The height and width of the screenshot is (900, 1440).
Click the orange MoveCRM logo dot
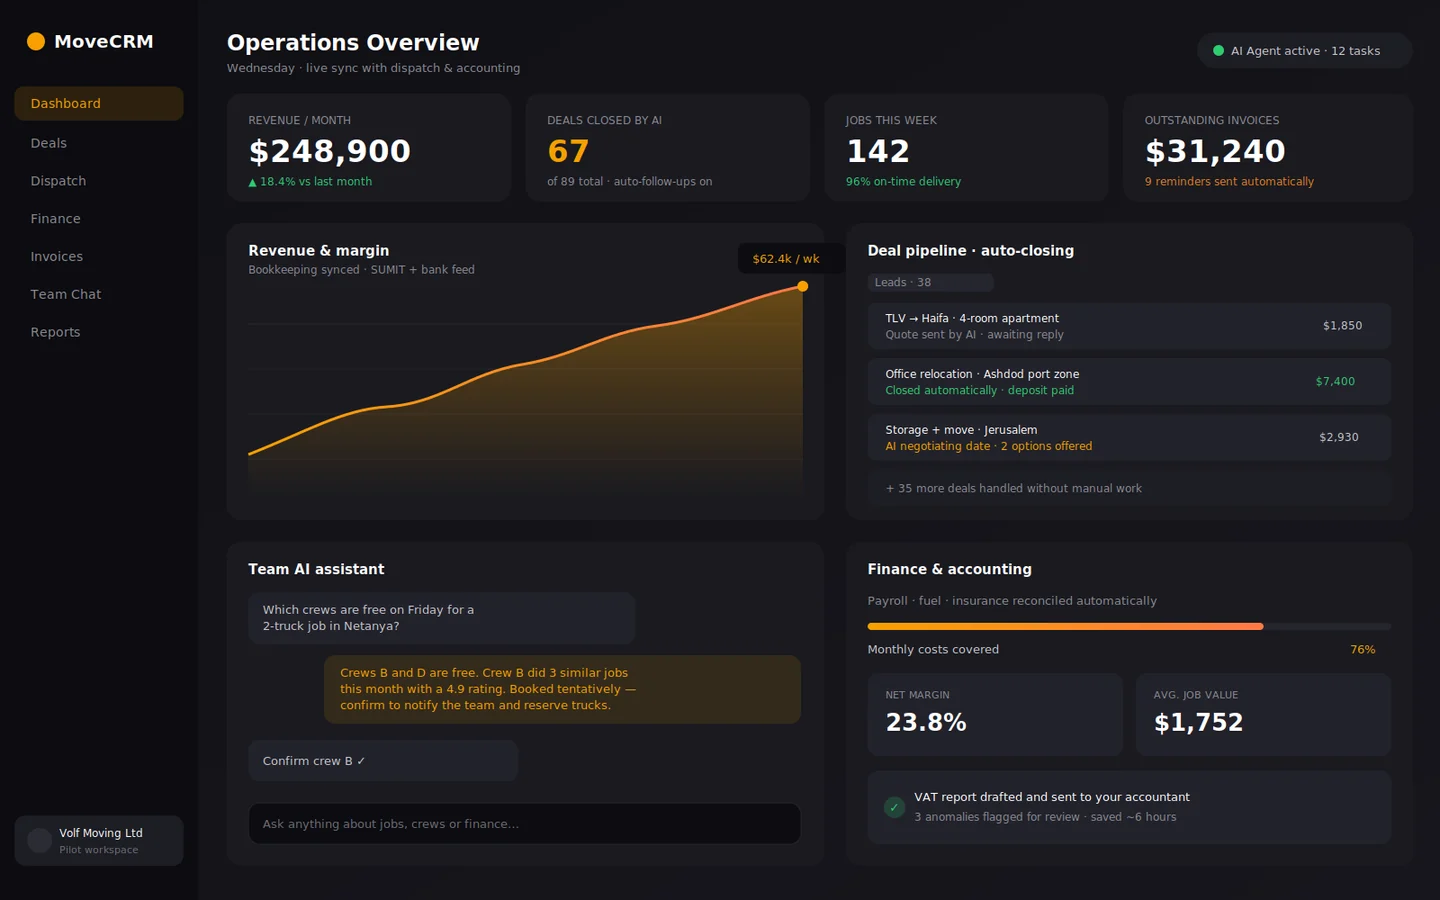click(x=36, y=41)
